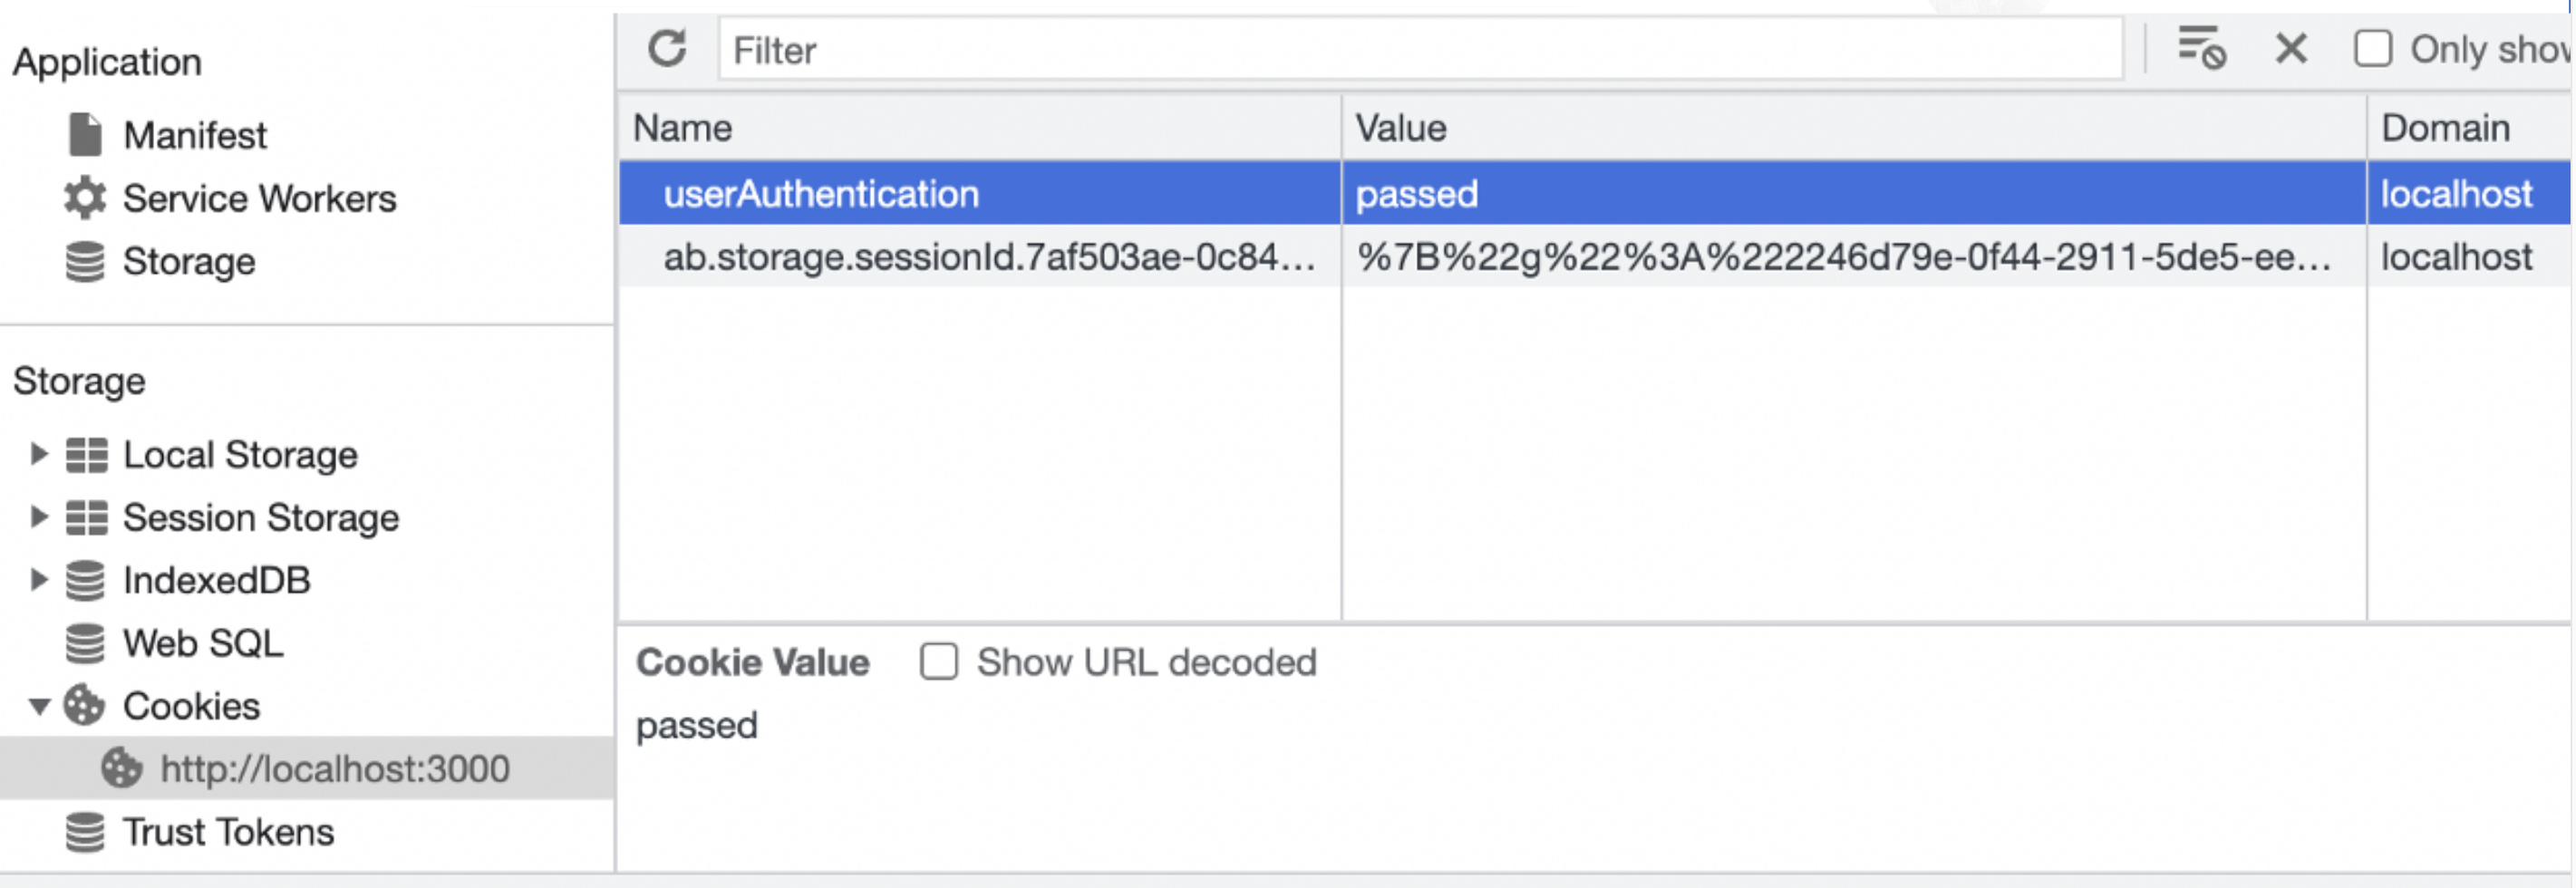
Task: Toggle the Only show checkbox in toolbar
Action: tap(2373, 49)
